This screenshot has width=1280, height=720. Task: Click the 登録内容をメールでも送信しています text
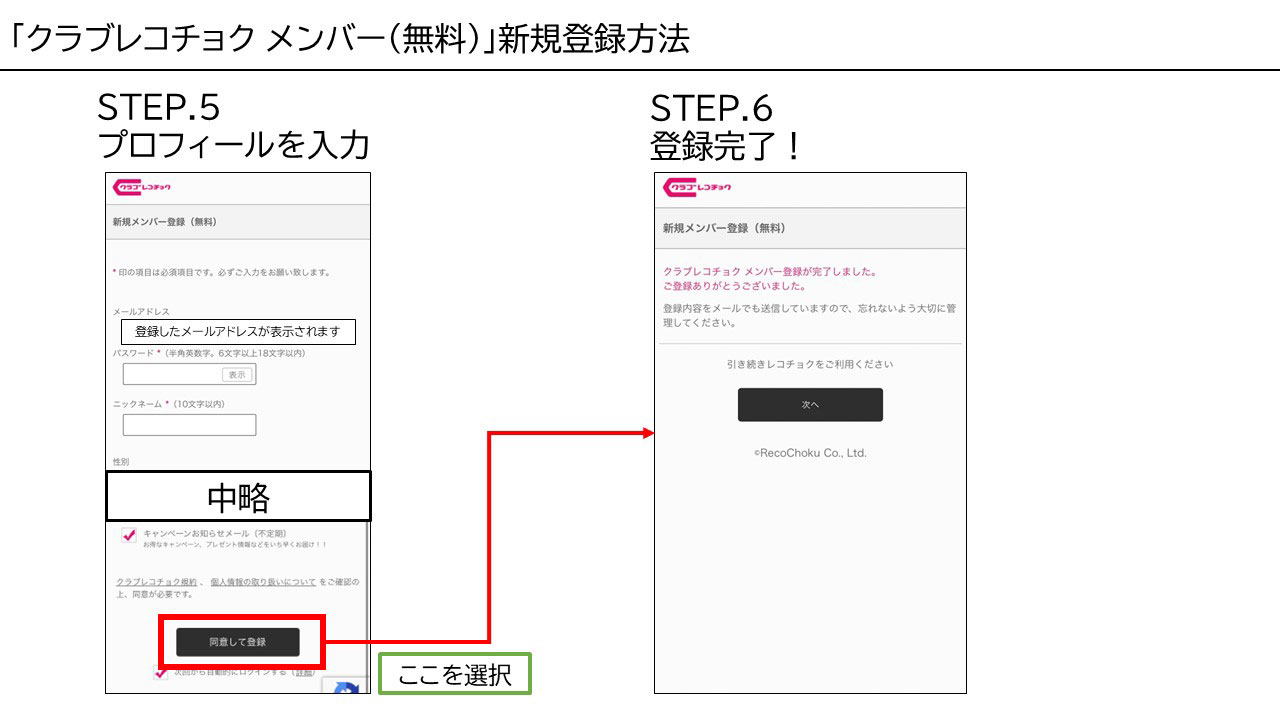[810, 316]
